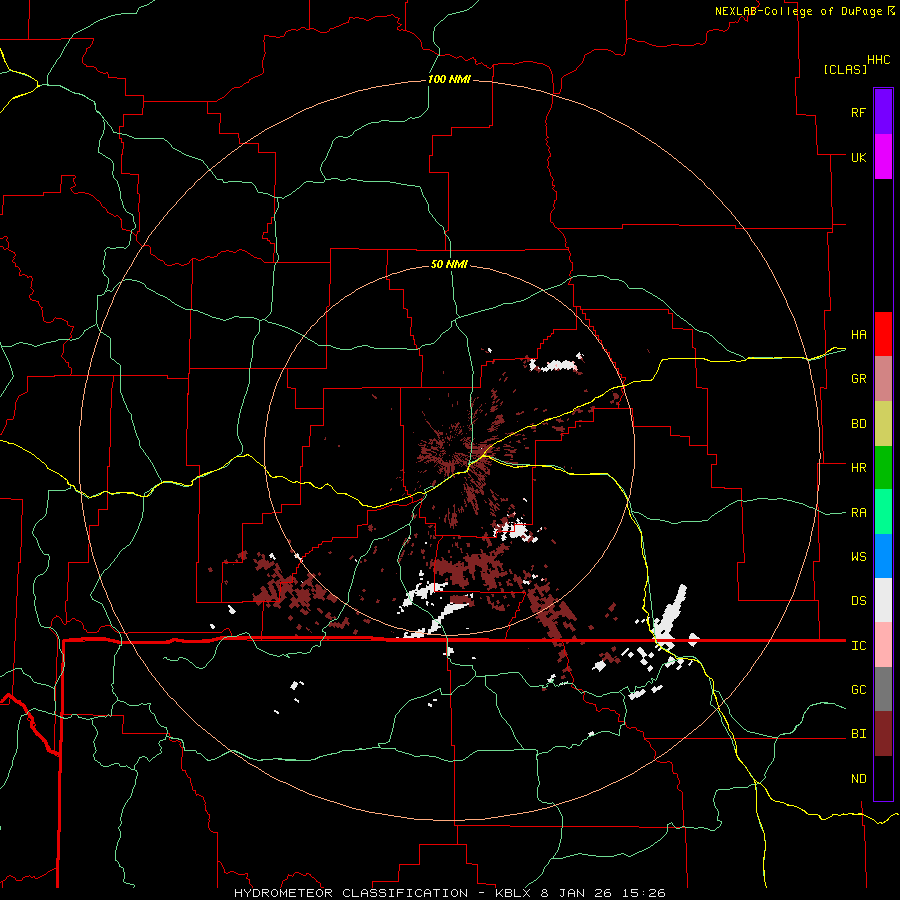Click the "15:26" timestamp text

[x=642, y=893]
